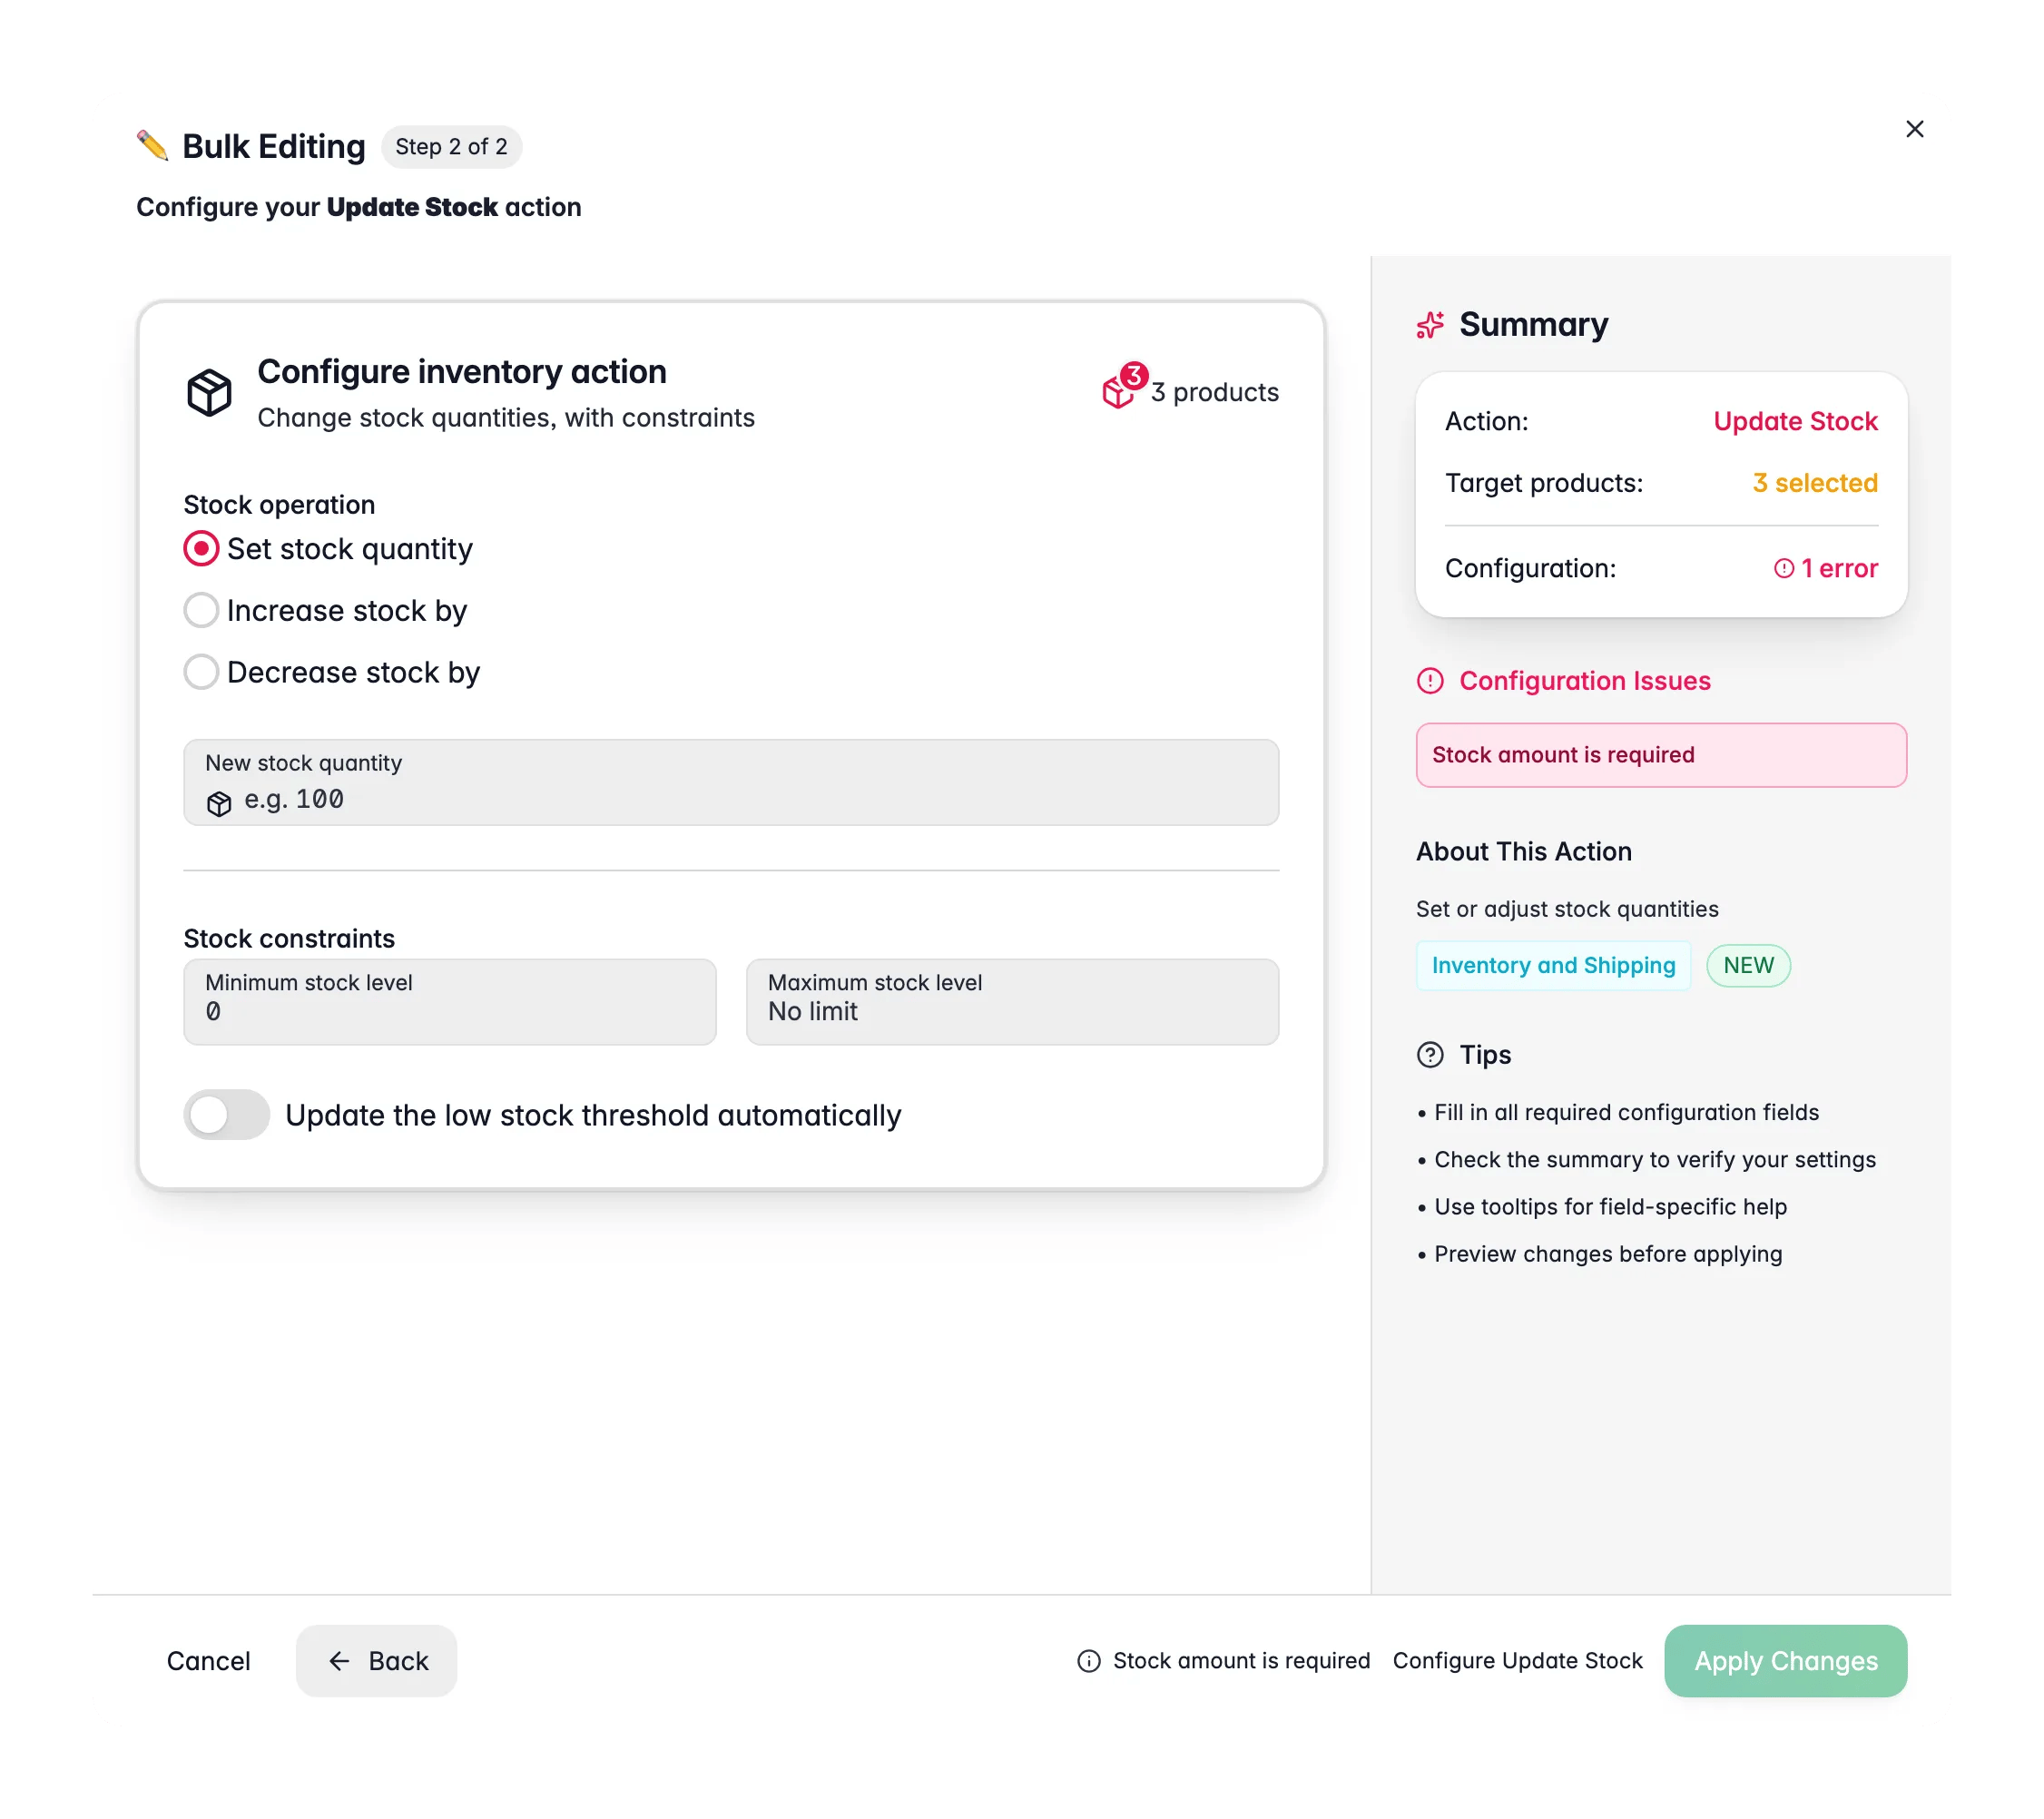
Task: Click the 3 products badge icon
Action: click(1124, 386)
